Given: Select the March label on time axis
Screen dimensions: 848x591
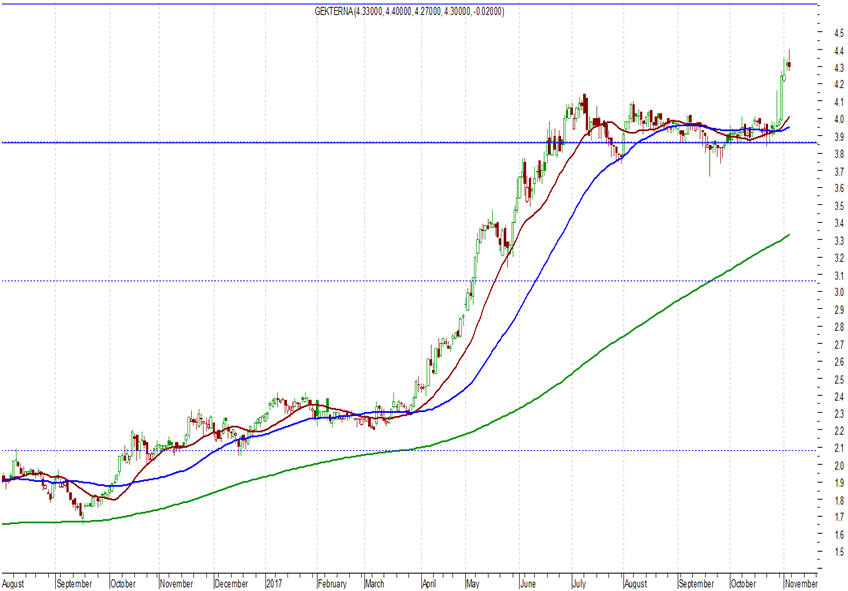Looking at the screenshot, I should (x=375, y=584).
